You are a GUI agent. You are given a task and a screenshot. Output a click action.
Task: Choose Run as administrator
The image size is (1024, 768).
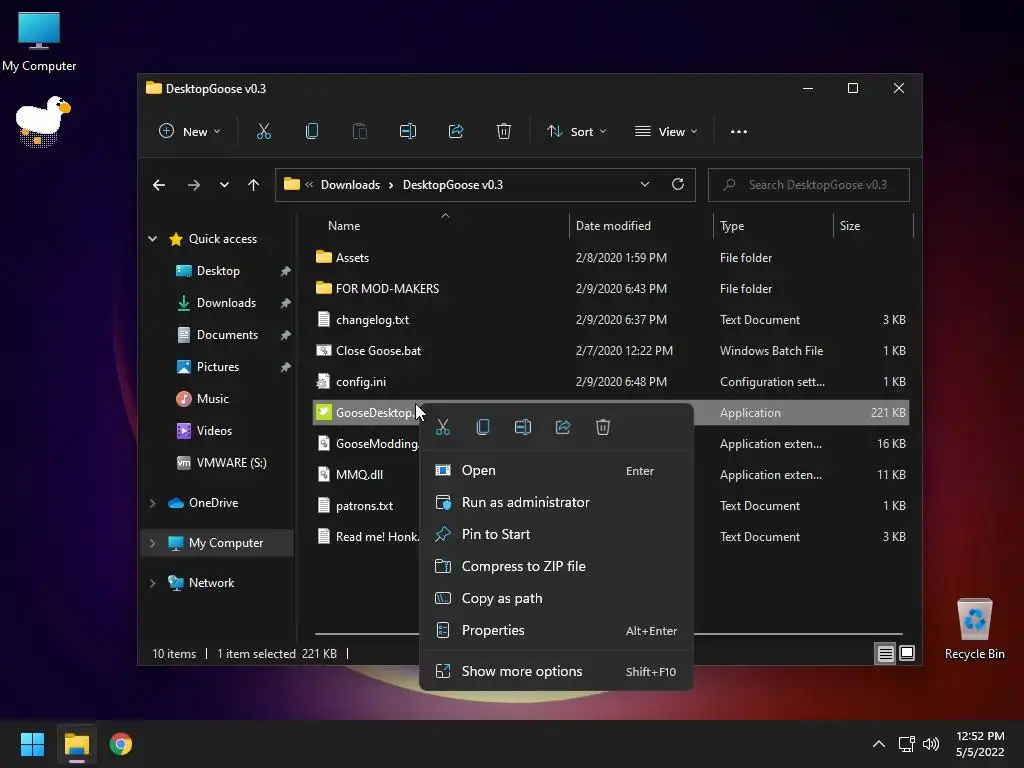[x=556, y=502]
